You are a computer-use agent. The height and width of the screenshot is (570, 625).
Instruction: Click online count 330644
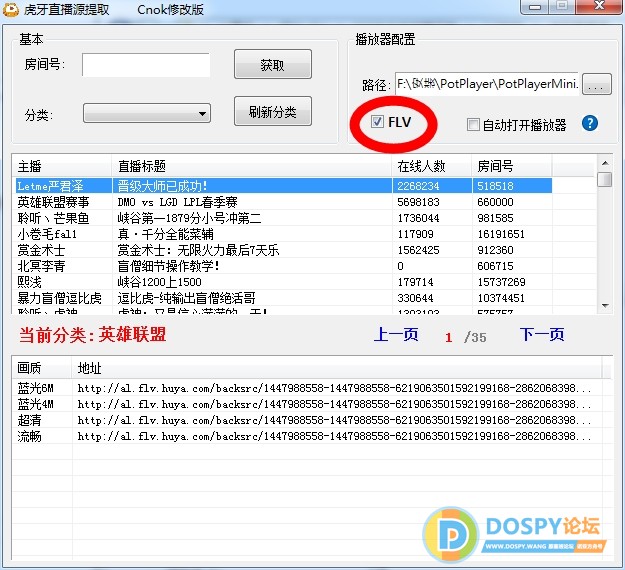tap(415, 298)
